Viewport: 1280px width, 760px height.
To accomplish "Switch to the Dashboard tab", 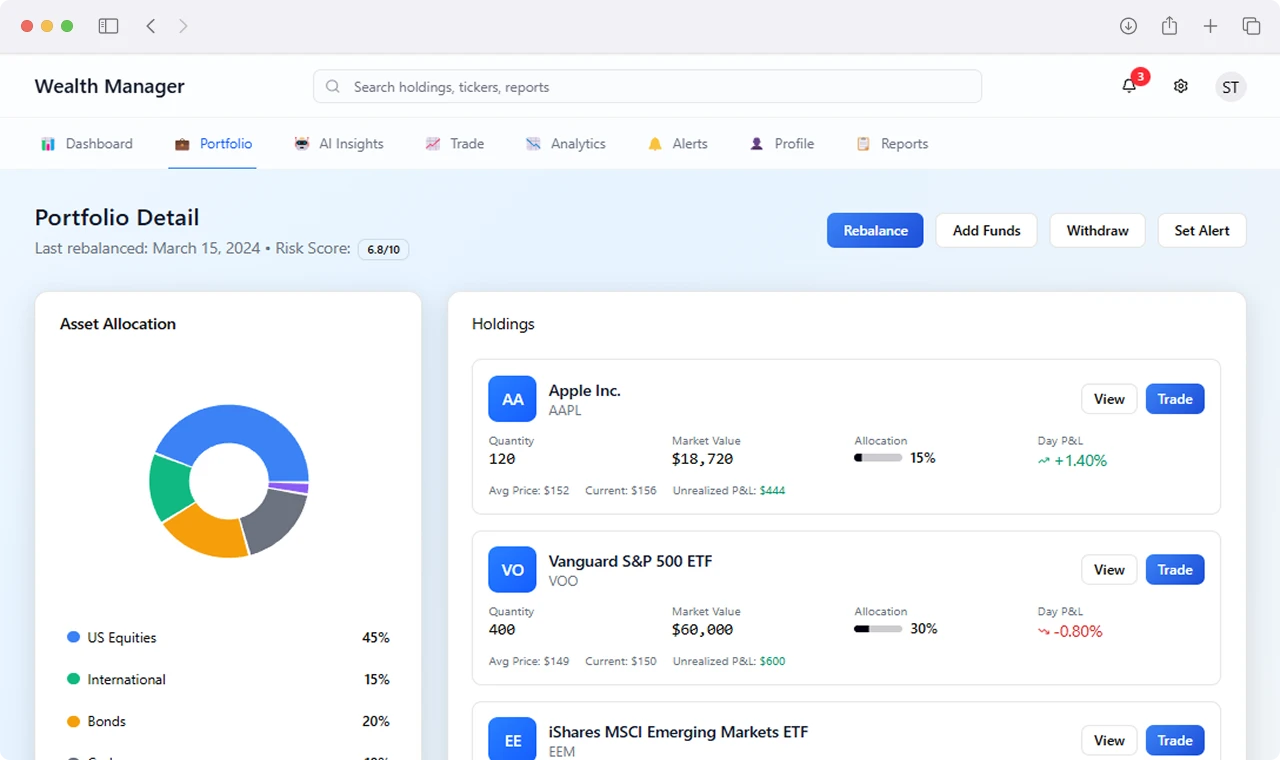I will click(x=87, y=144).
